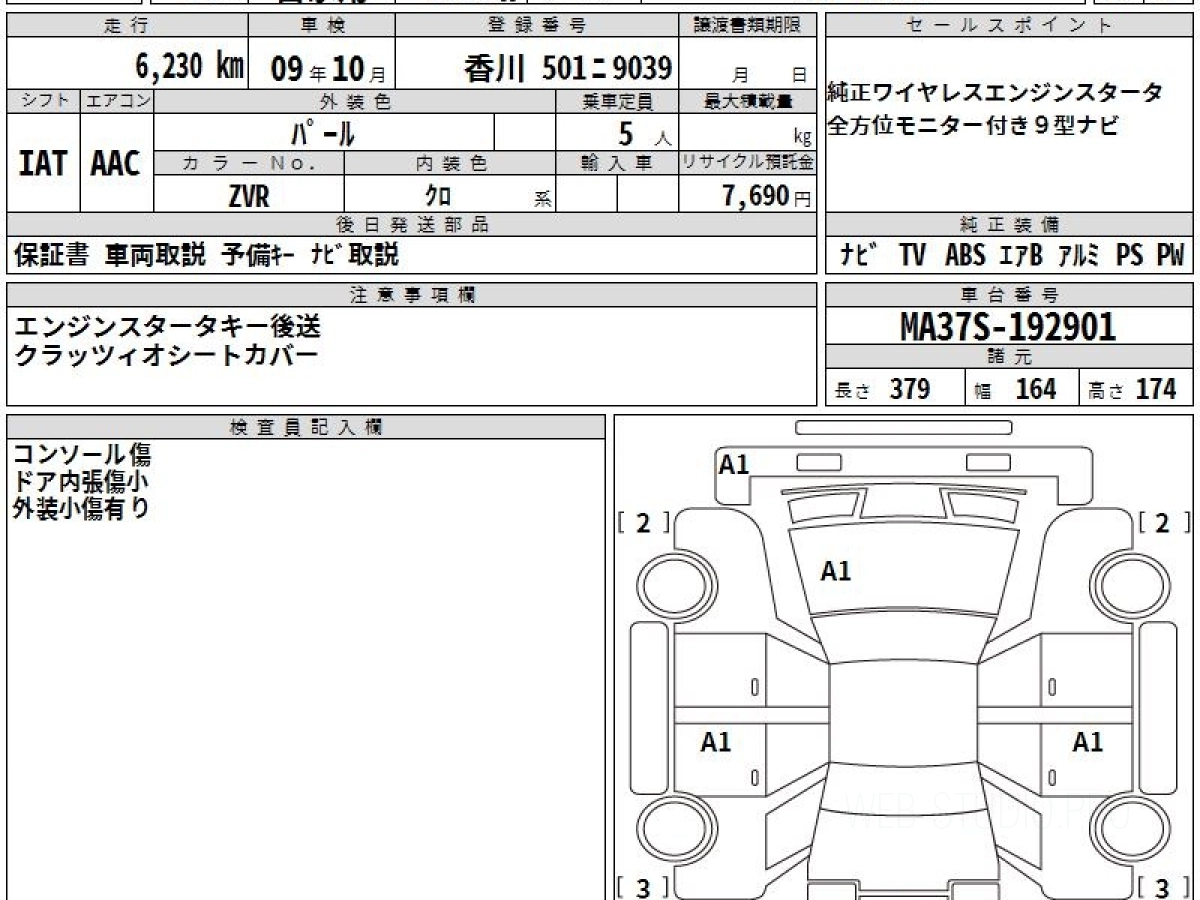Screen dimensions: 1200x900
Task: Click the A1 mark on the left door
Action: (715, 742)
